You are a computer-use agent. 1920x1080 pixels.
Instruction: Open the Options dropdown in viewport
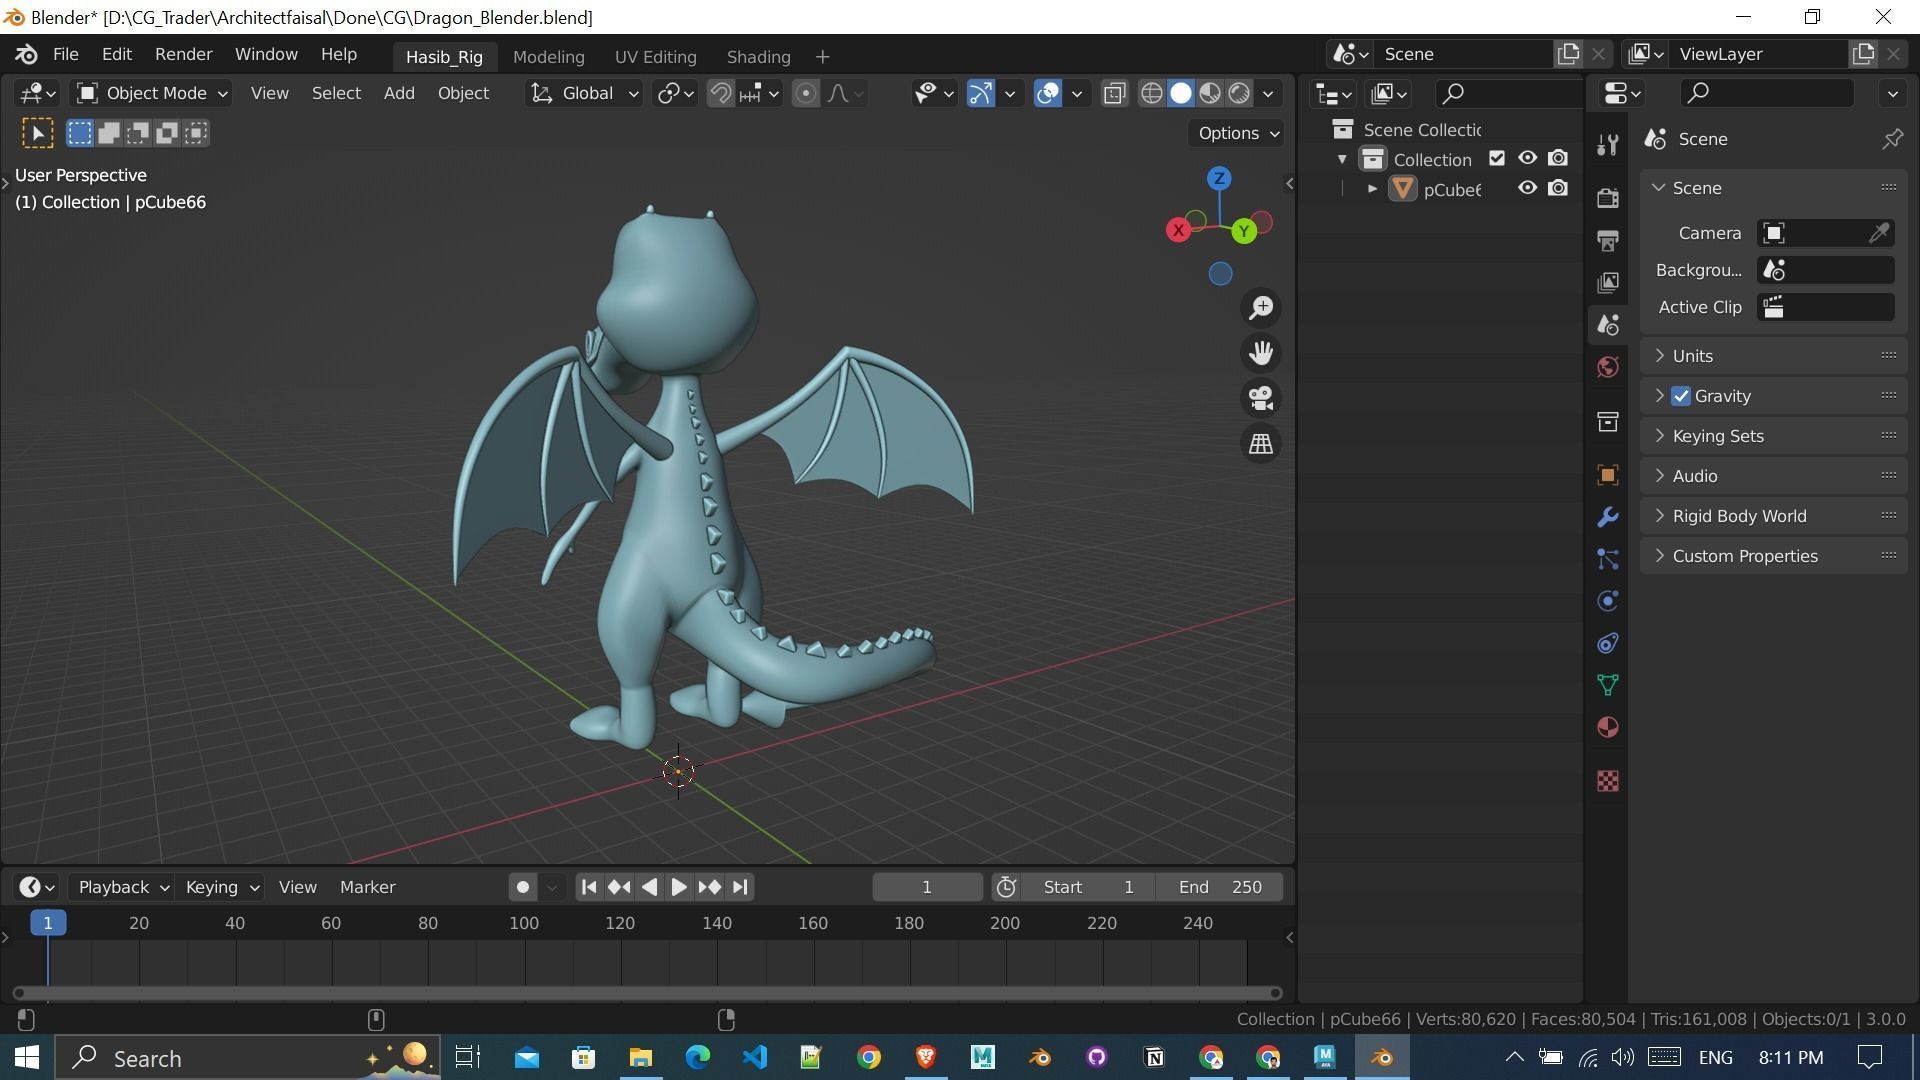(x=1237, y=133)
